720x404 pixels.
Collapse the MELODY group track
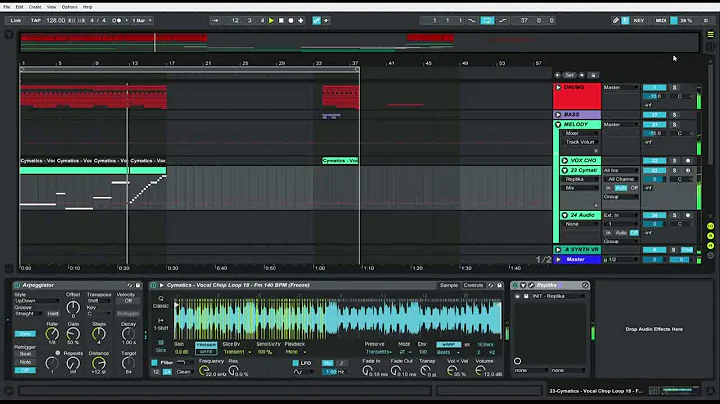[x=558, y=124]
